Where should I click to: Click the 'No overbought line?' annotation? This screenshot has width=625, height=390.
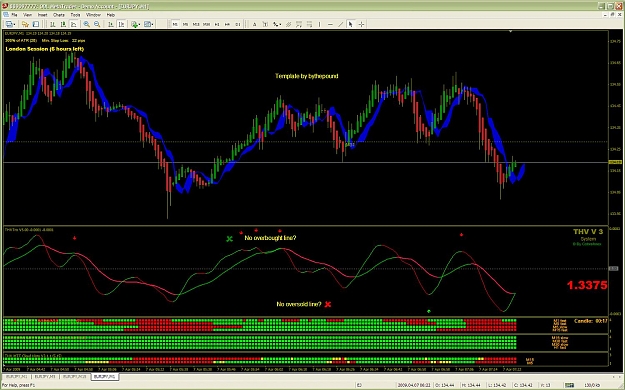point(270,238)
